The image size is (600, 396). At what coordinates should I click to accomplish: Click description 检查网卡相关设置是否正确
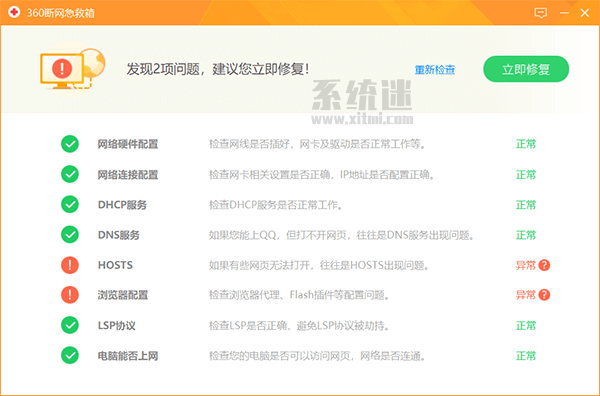click(x=322, y=175)
